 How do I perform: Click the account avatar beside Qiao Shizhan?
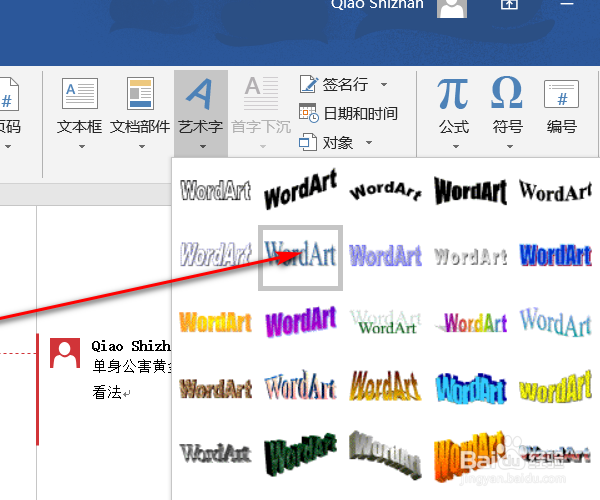[452, 8]
